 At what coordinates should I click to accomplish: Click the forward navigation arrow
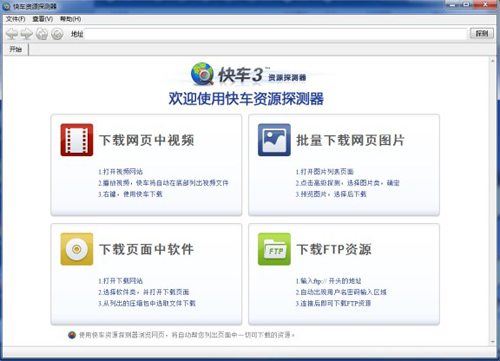27,34
